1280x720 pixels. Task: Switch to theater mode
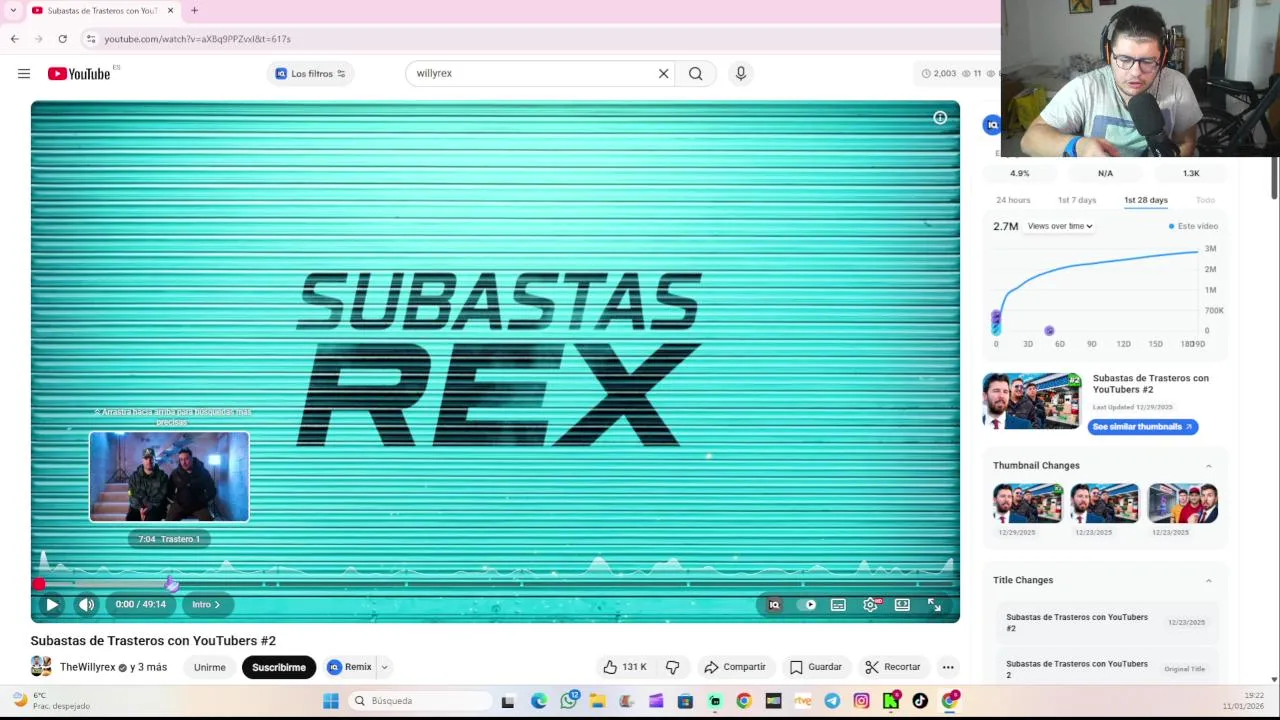click(x=902, y=604)
